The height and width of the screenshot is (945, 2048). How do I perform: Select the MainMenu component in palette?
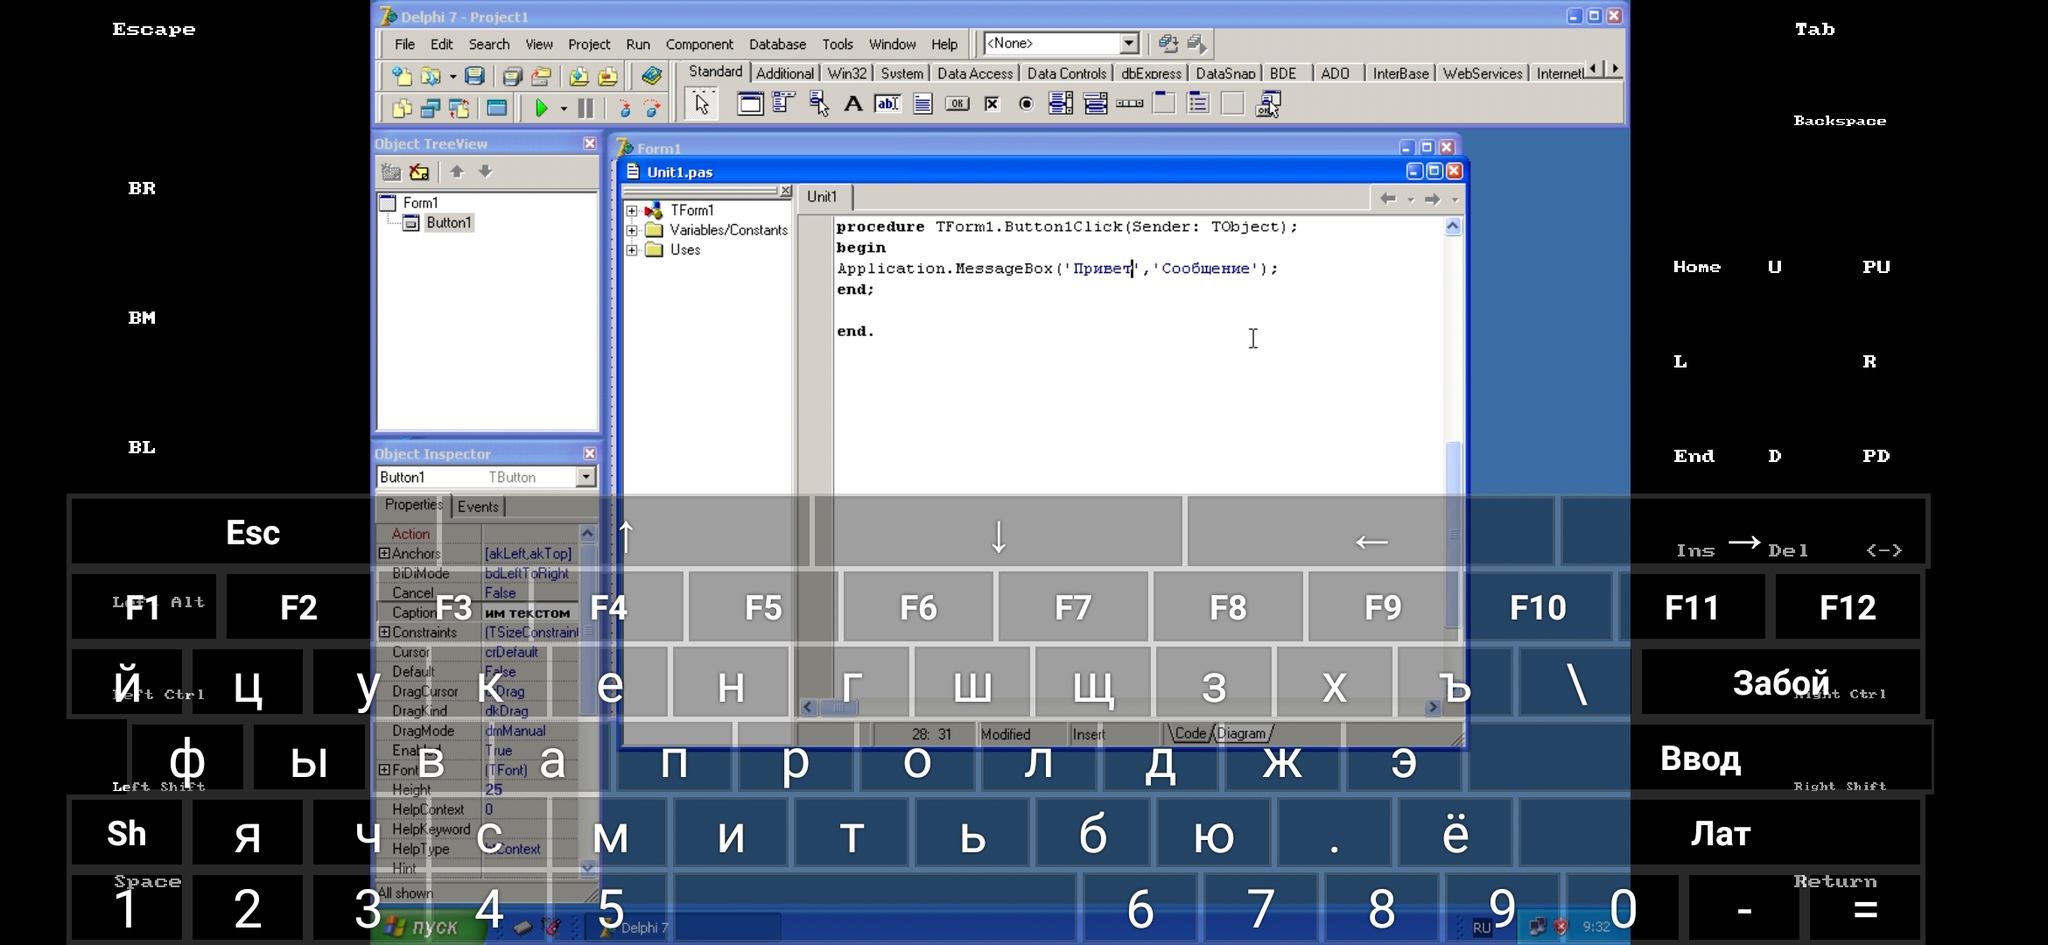click(784, 104)
